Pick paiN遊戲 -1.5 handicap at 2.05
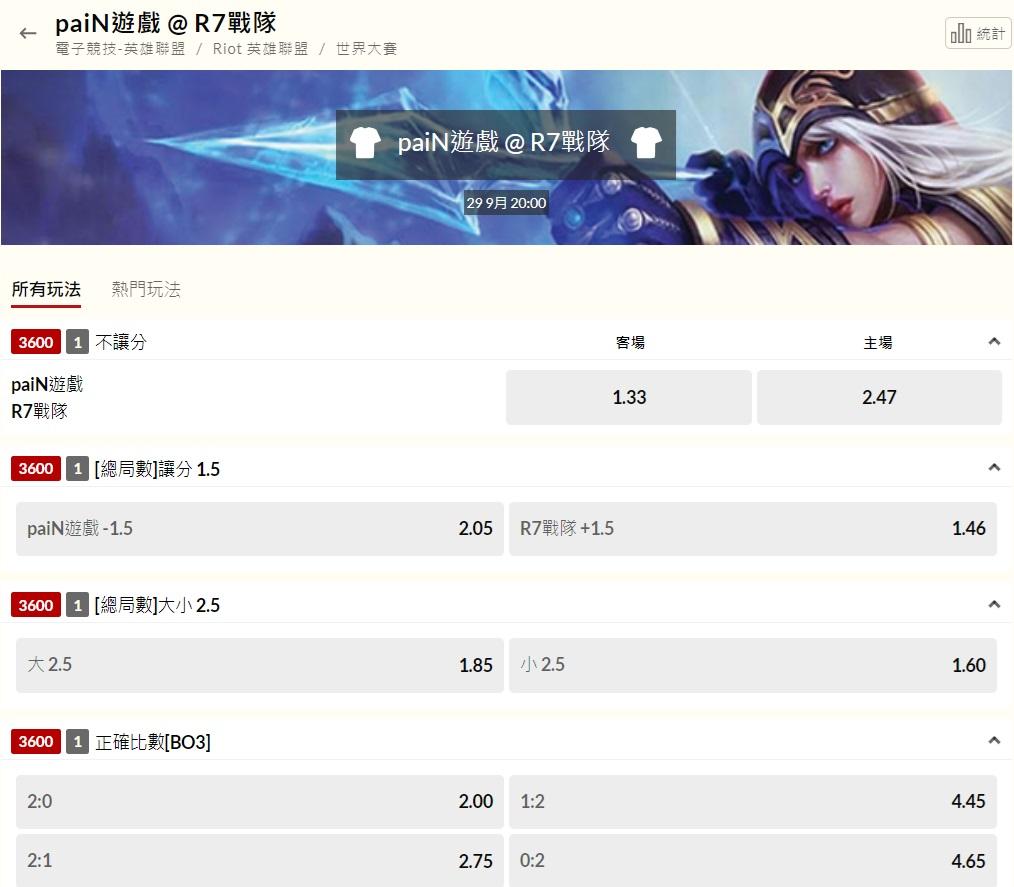1014x887 pixels. (x=259, y=528)
